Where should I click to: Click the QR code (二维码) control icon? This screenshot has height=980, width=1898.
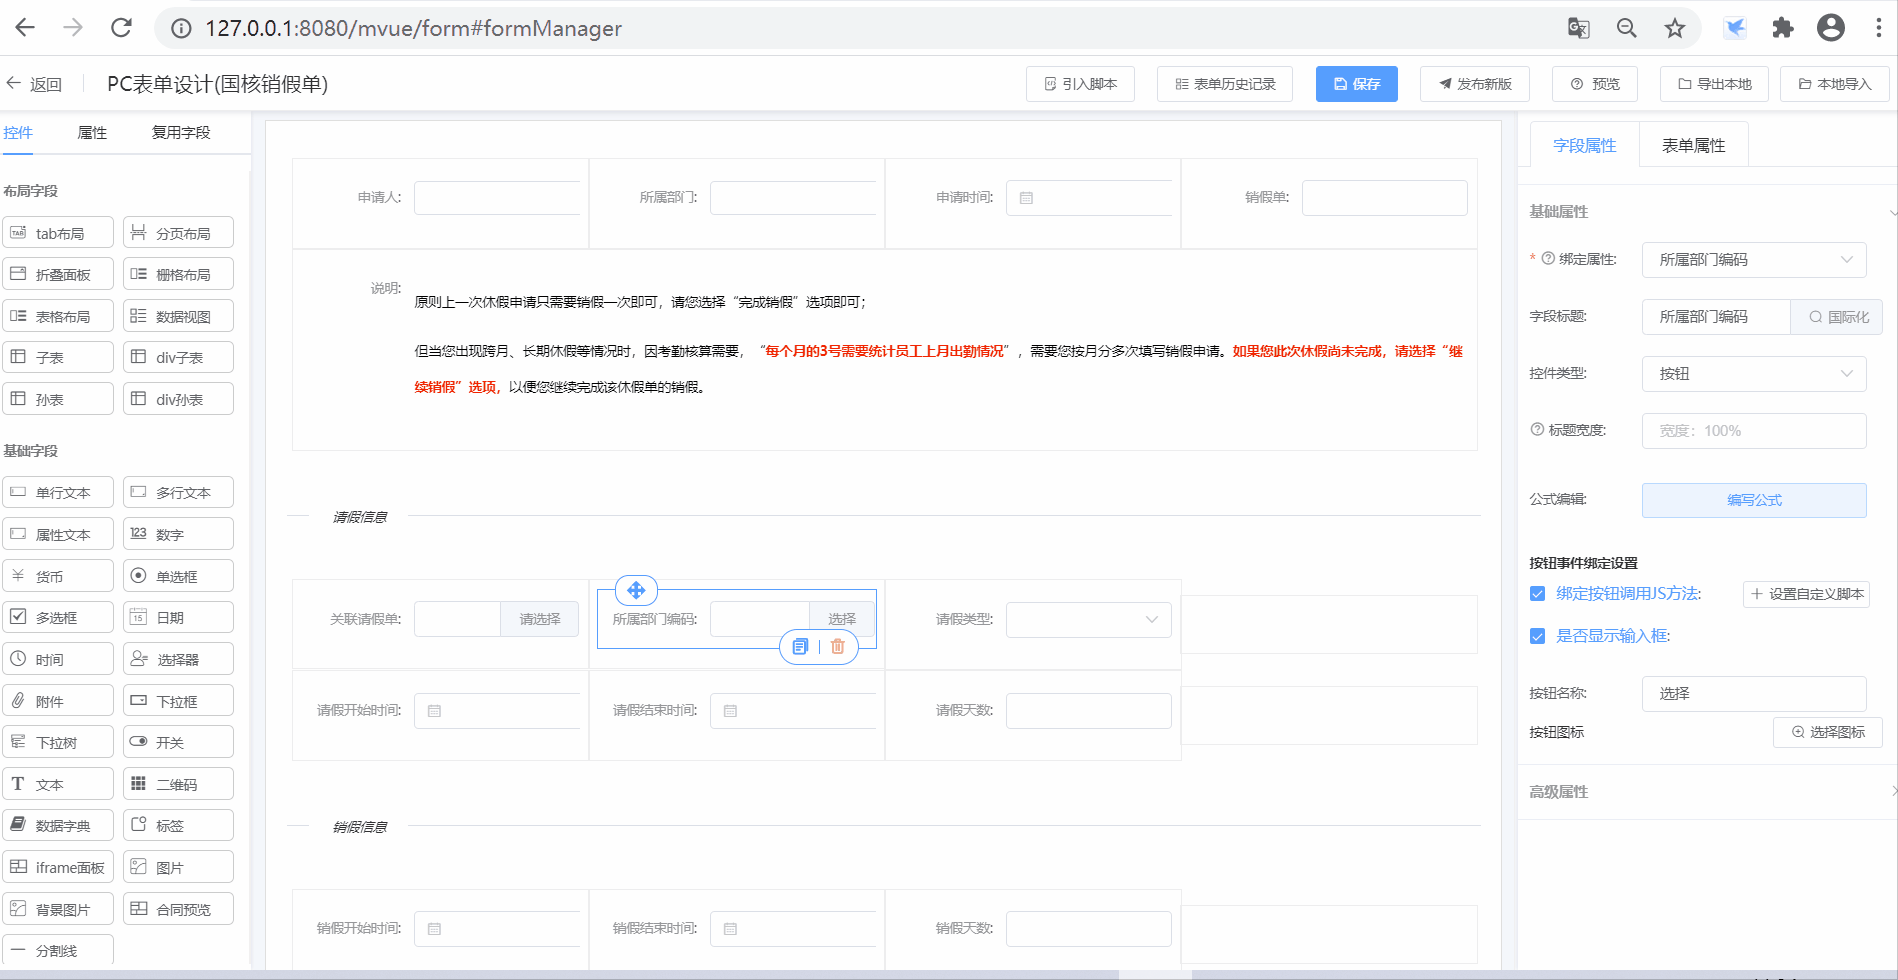(138, 784)
